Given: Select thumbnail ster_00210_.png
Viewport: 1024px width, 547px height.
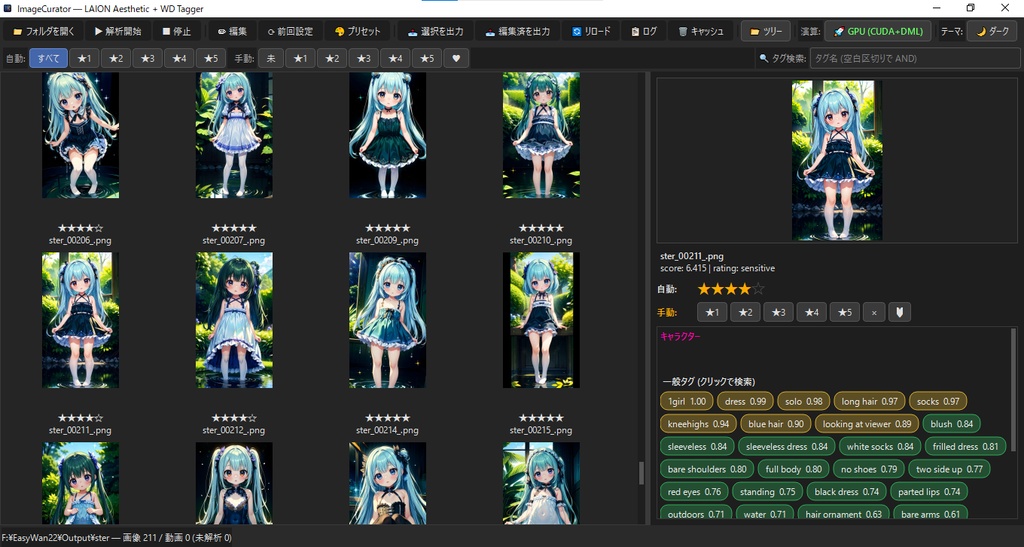Looking at the screenshot, I should point(541,135).
